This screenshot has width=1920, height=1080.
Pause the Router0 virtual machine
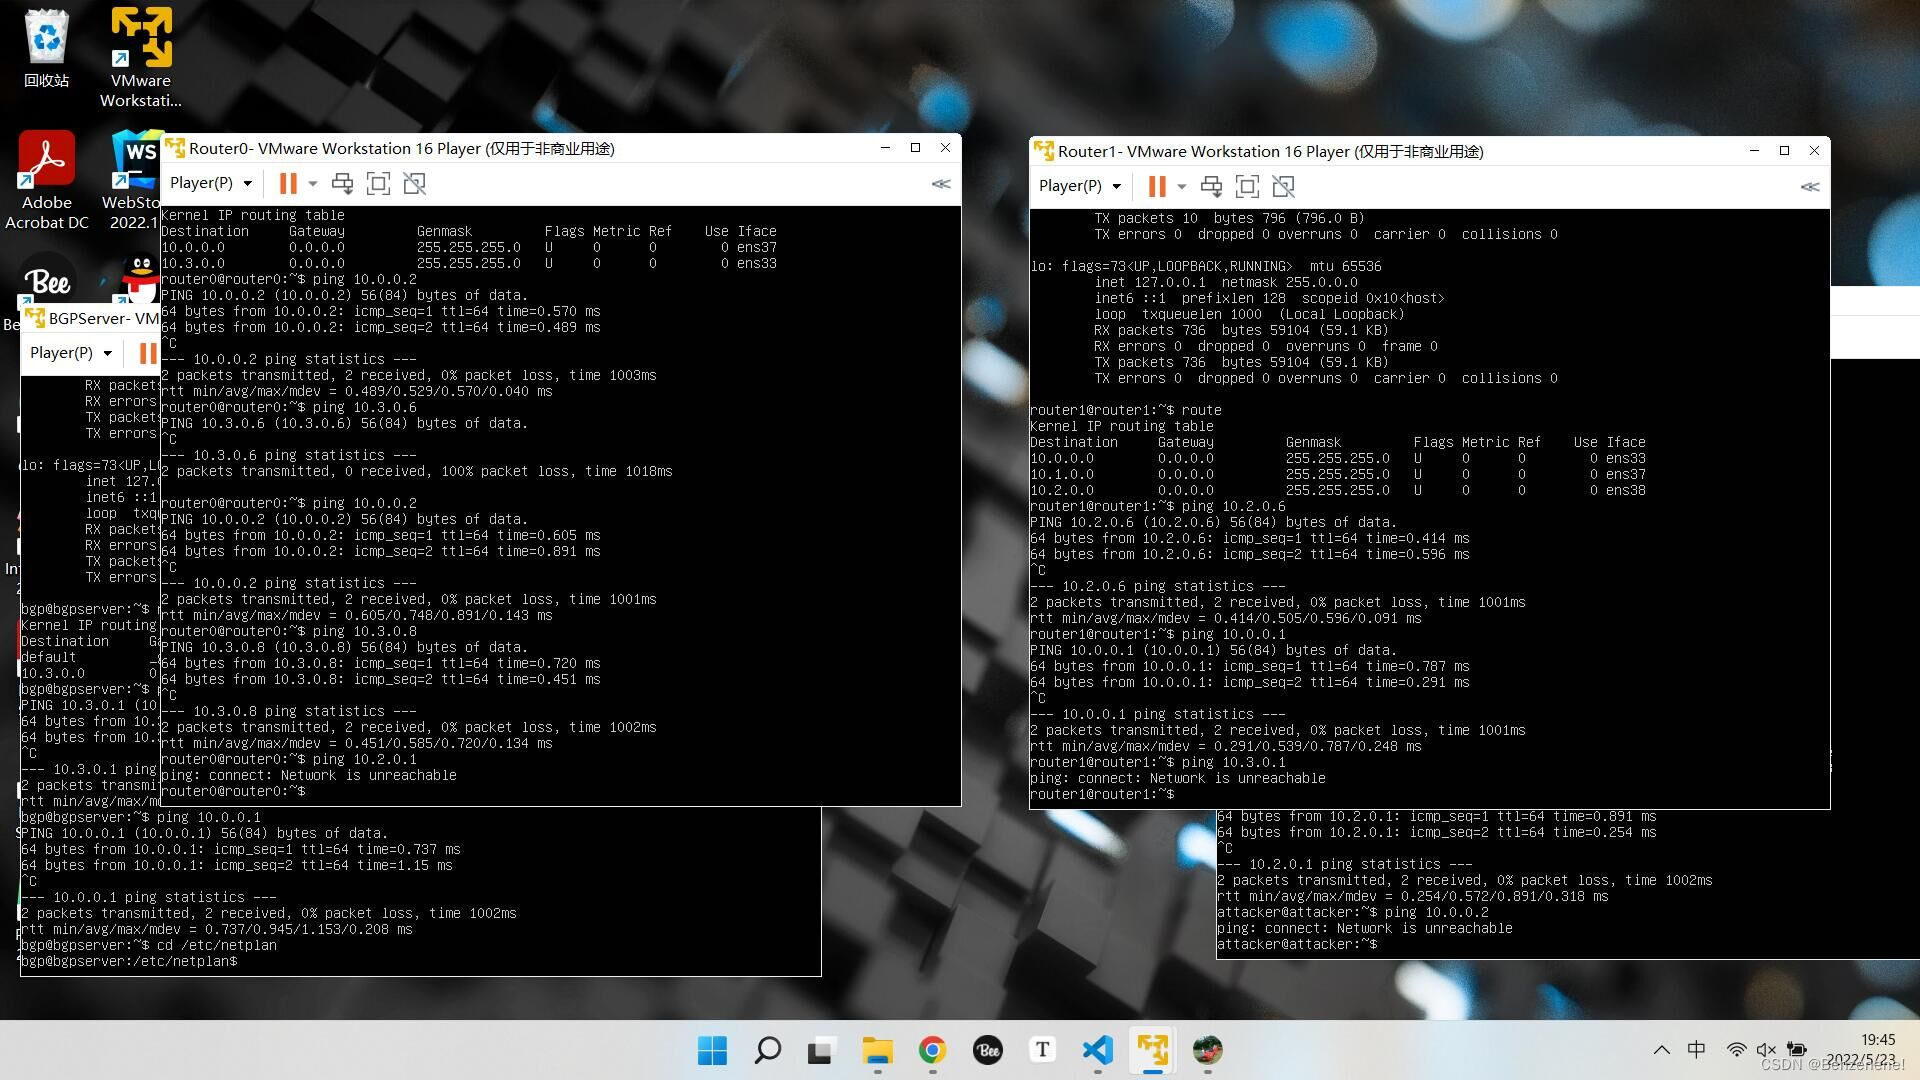[x=288, y=183]
